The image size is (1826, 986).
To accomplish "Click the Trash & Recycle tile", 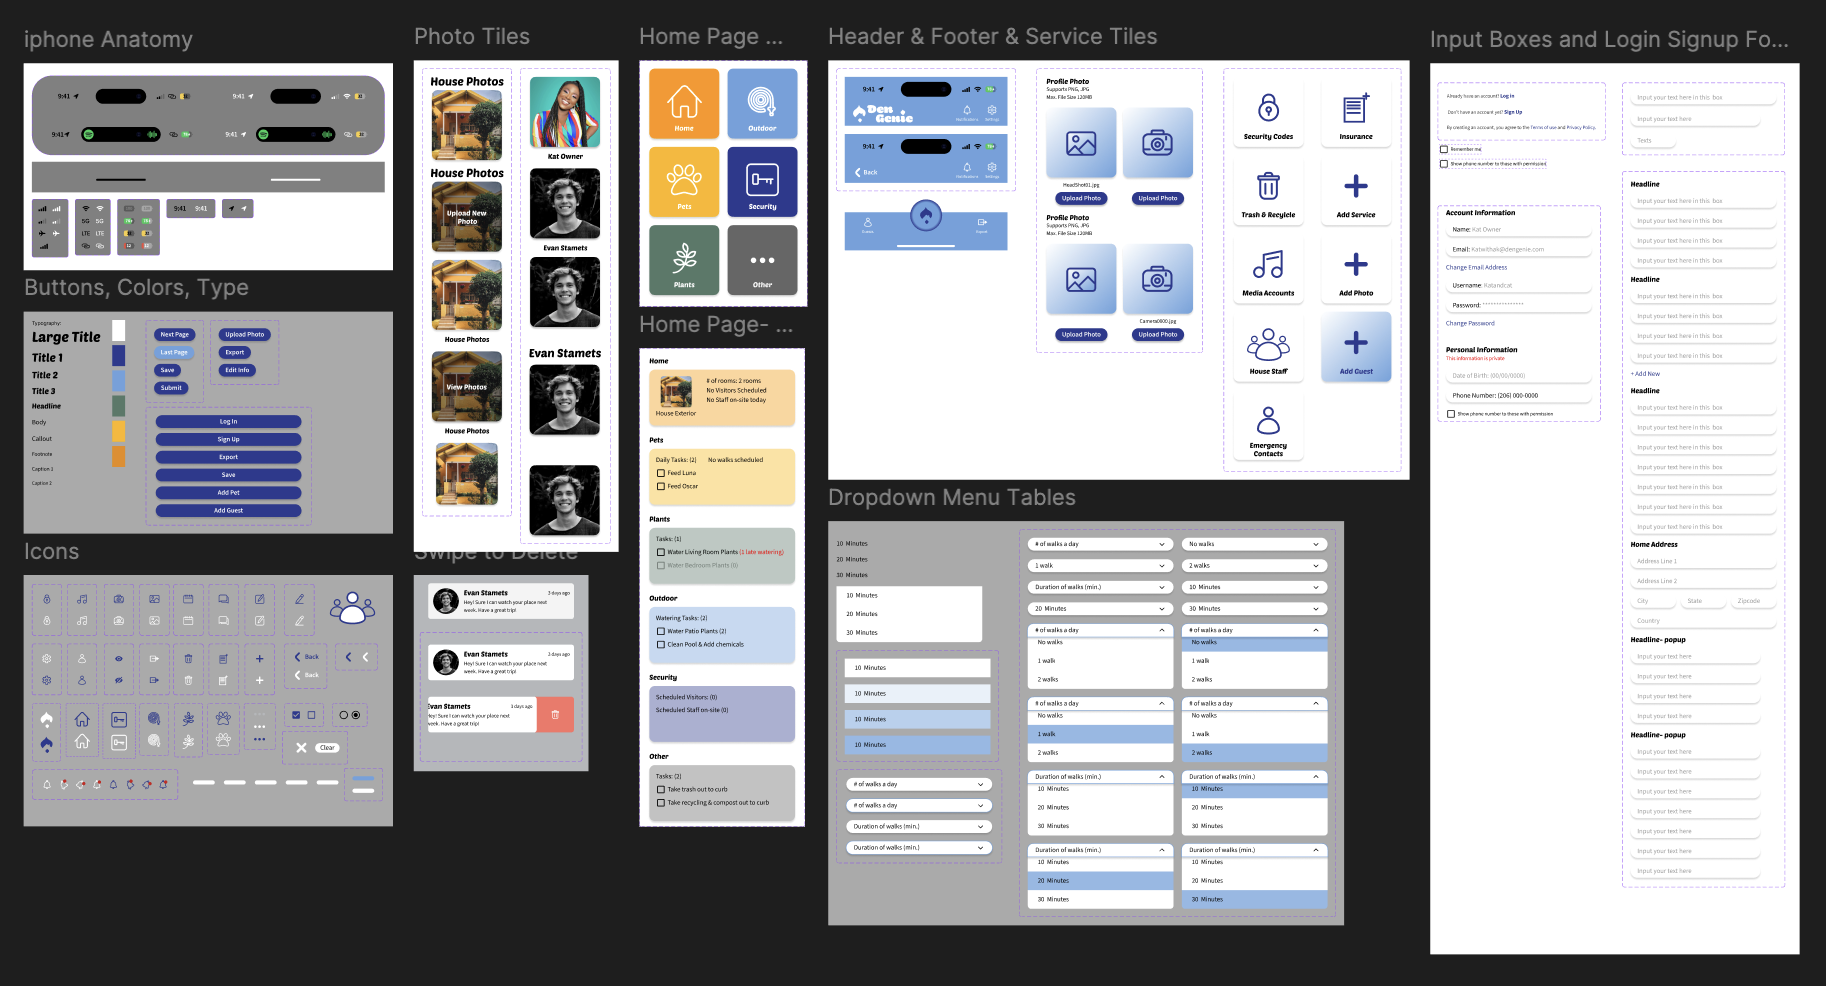I will click(1268, 191).
